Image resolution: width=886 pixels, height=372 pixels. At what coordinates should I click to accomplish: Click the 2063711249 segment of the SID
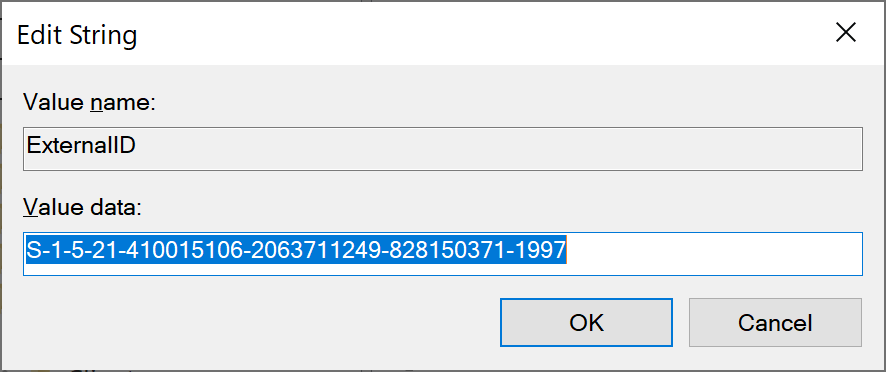coord(310,249)
